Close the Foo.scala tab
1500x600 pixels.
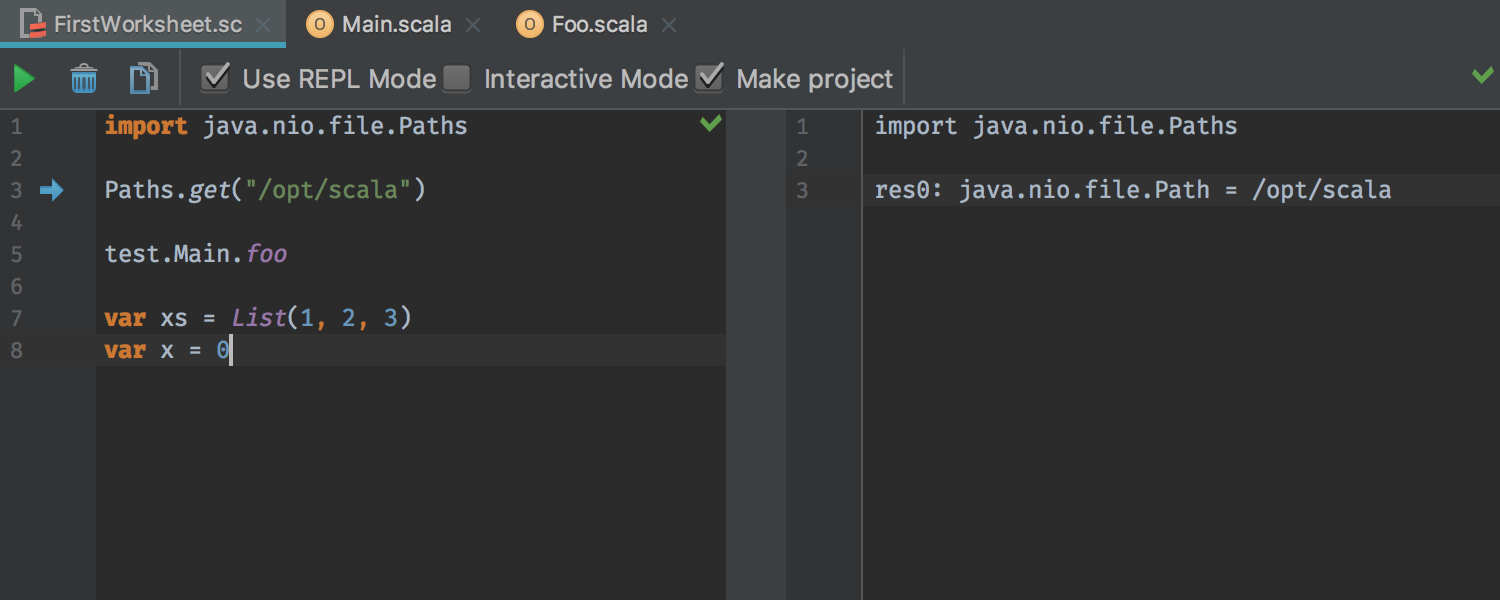click(669, 25)
